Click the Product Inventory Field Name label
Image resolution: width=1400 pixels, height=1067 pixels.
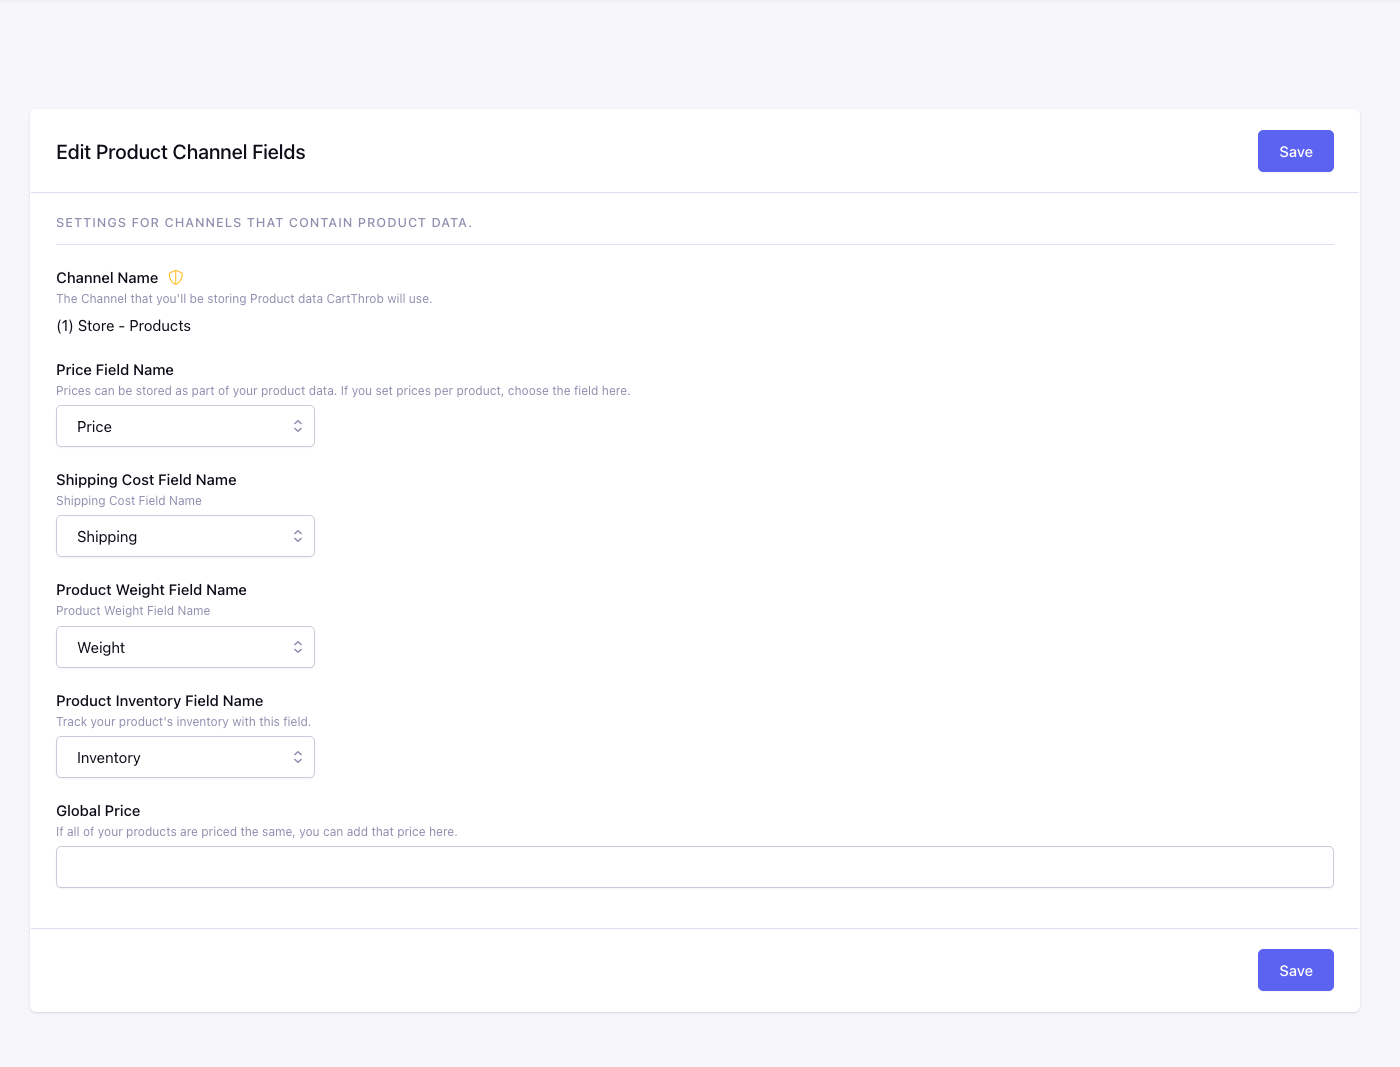pyautogui.click(x=160, y=701)
